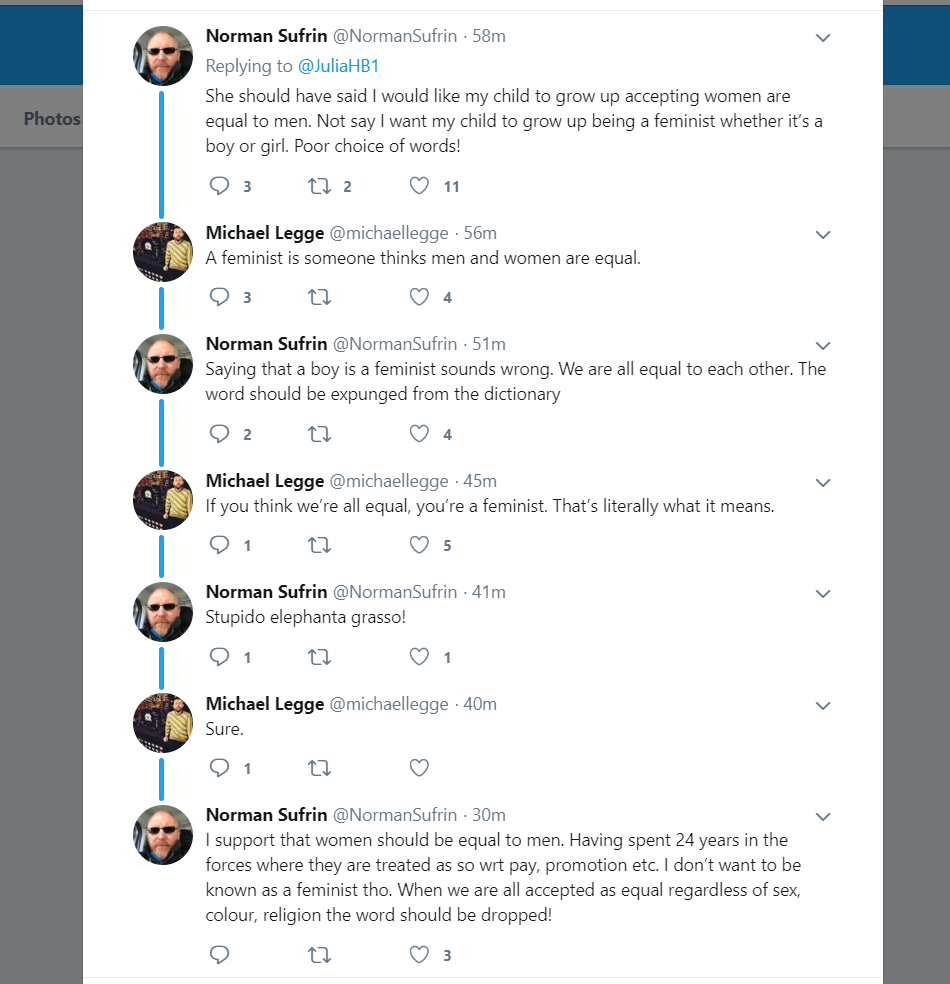Like Norman Sufrin's 58m tweet

point(420,186)
